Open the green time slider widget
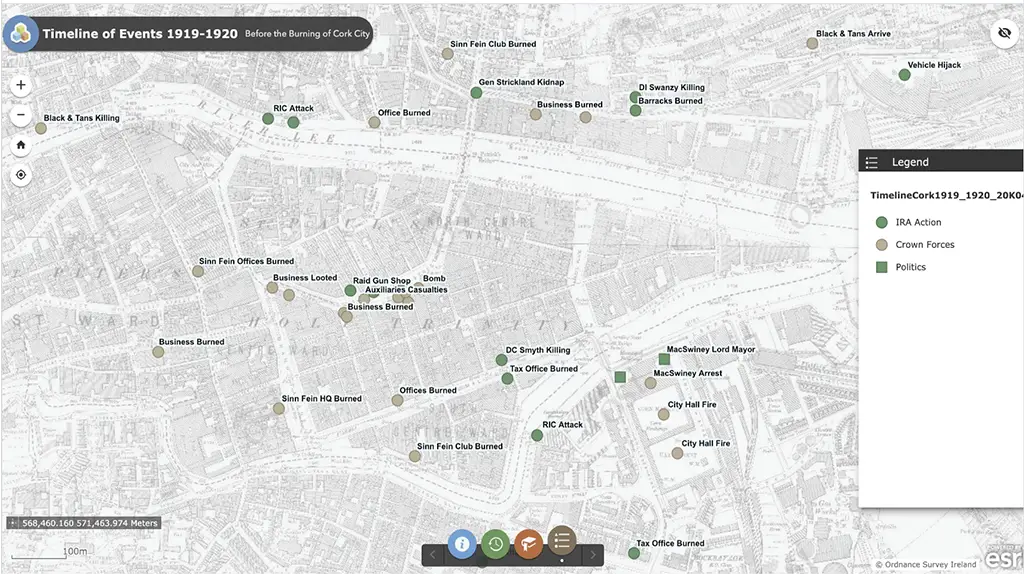The width and height of the screenshot is (1024, 575). (495, 543)
